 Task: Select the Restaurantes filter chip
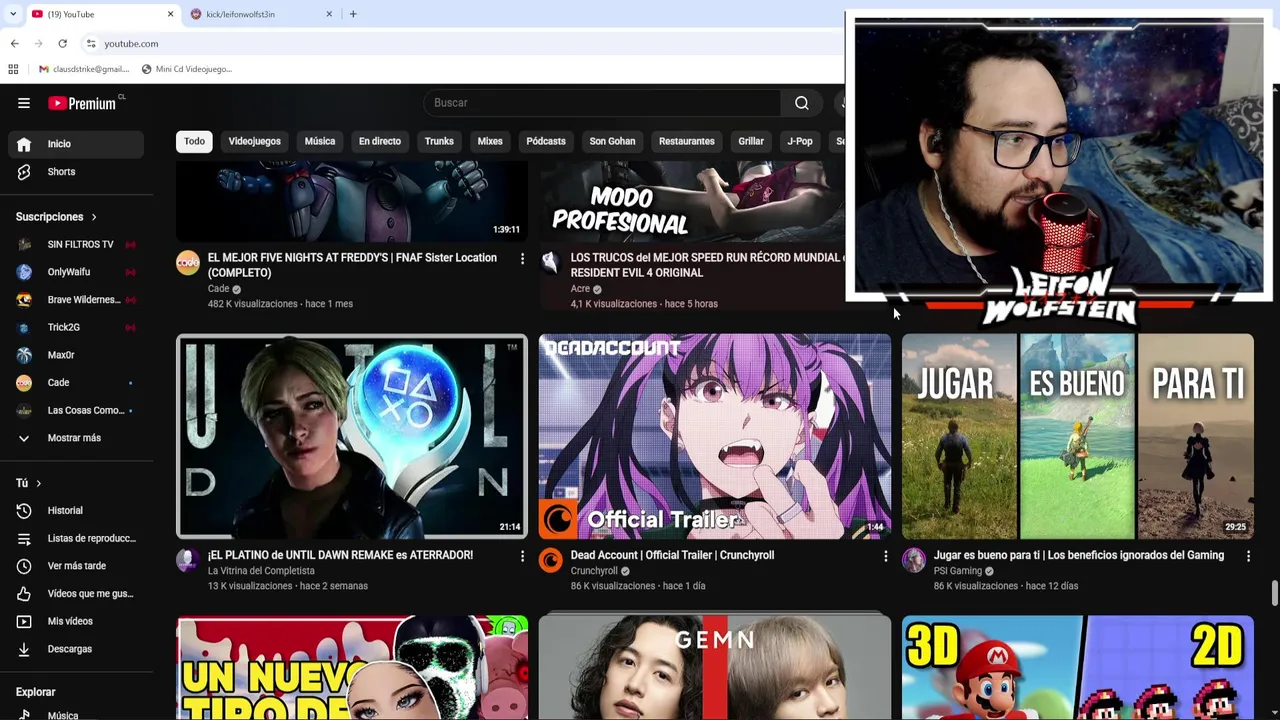[x=687, y=141]
